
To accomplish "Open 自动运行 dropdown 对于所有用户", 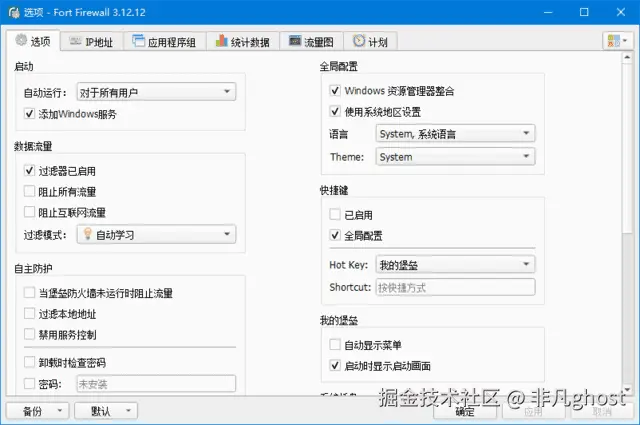I will click(156, 92).
